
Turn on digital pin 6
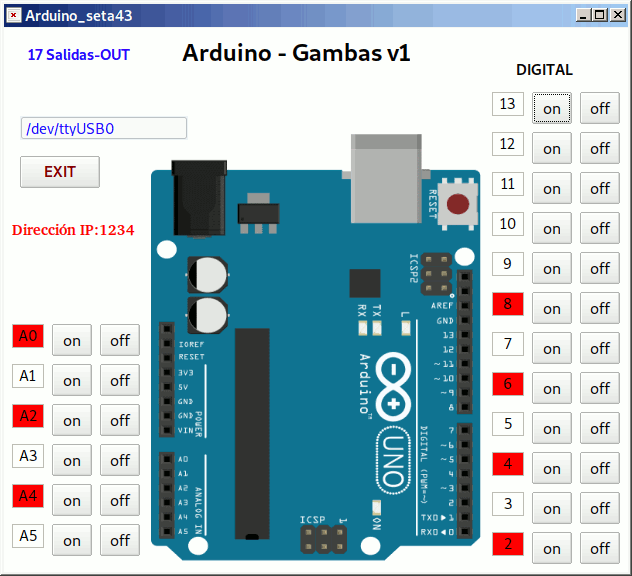551,388
